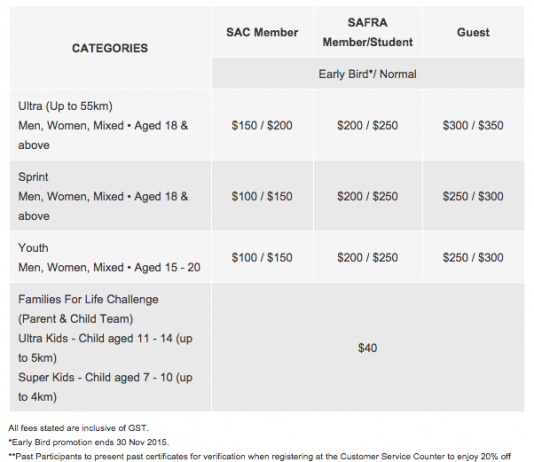Image resolution: width=534 pixels, height=462 pixels.
Task: Click Ultra SAFRA price $200 / $250
Action: [368, 125]
